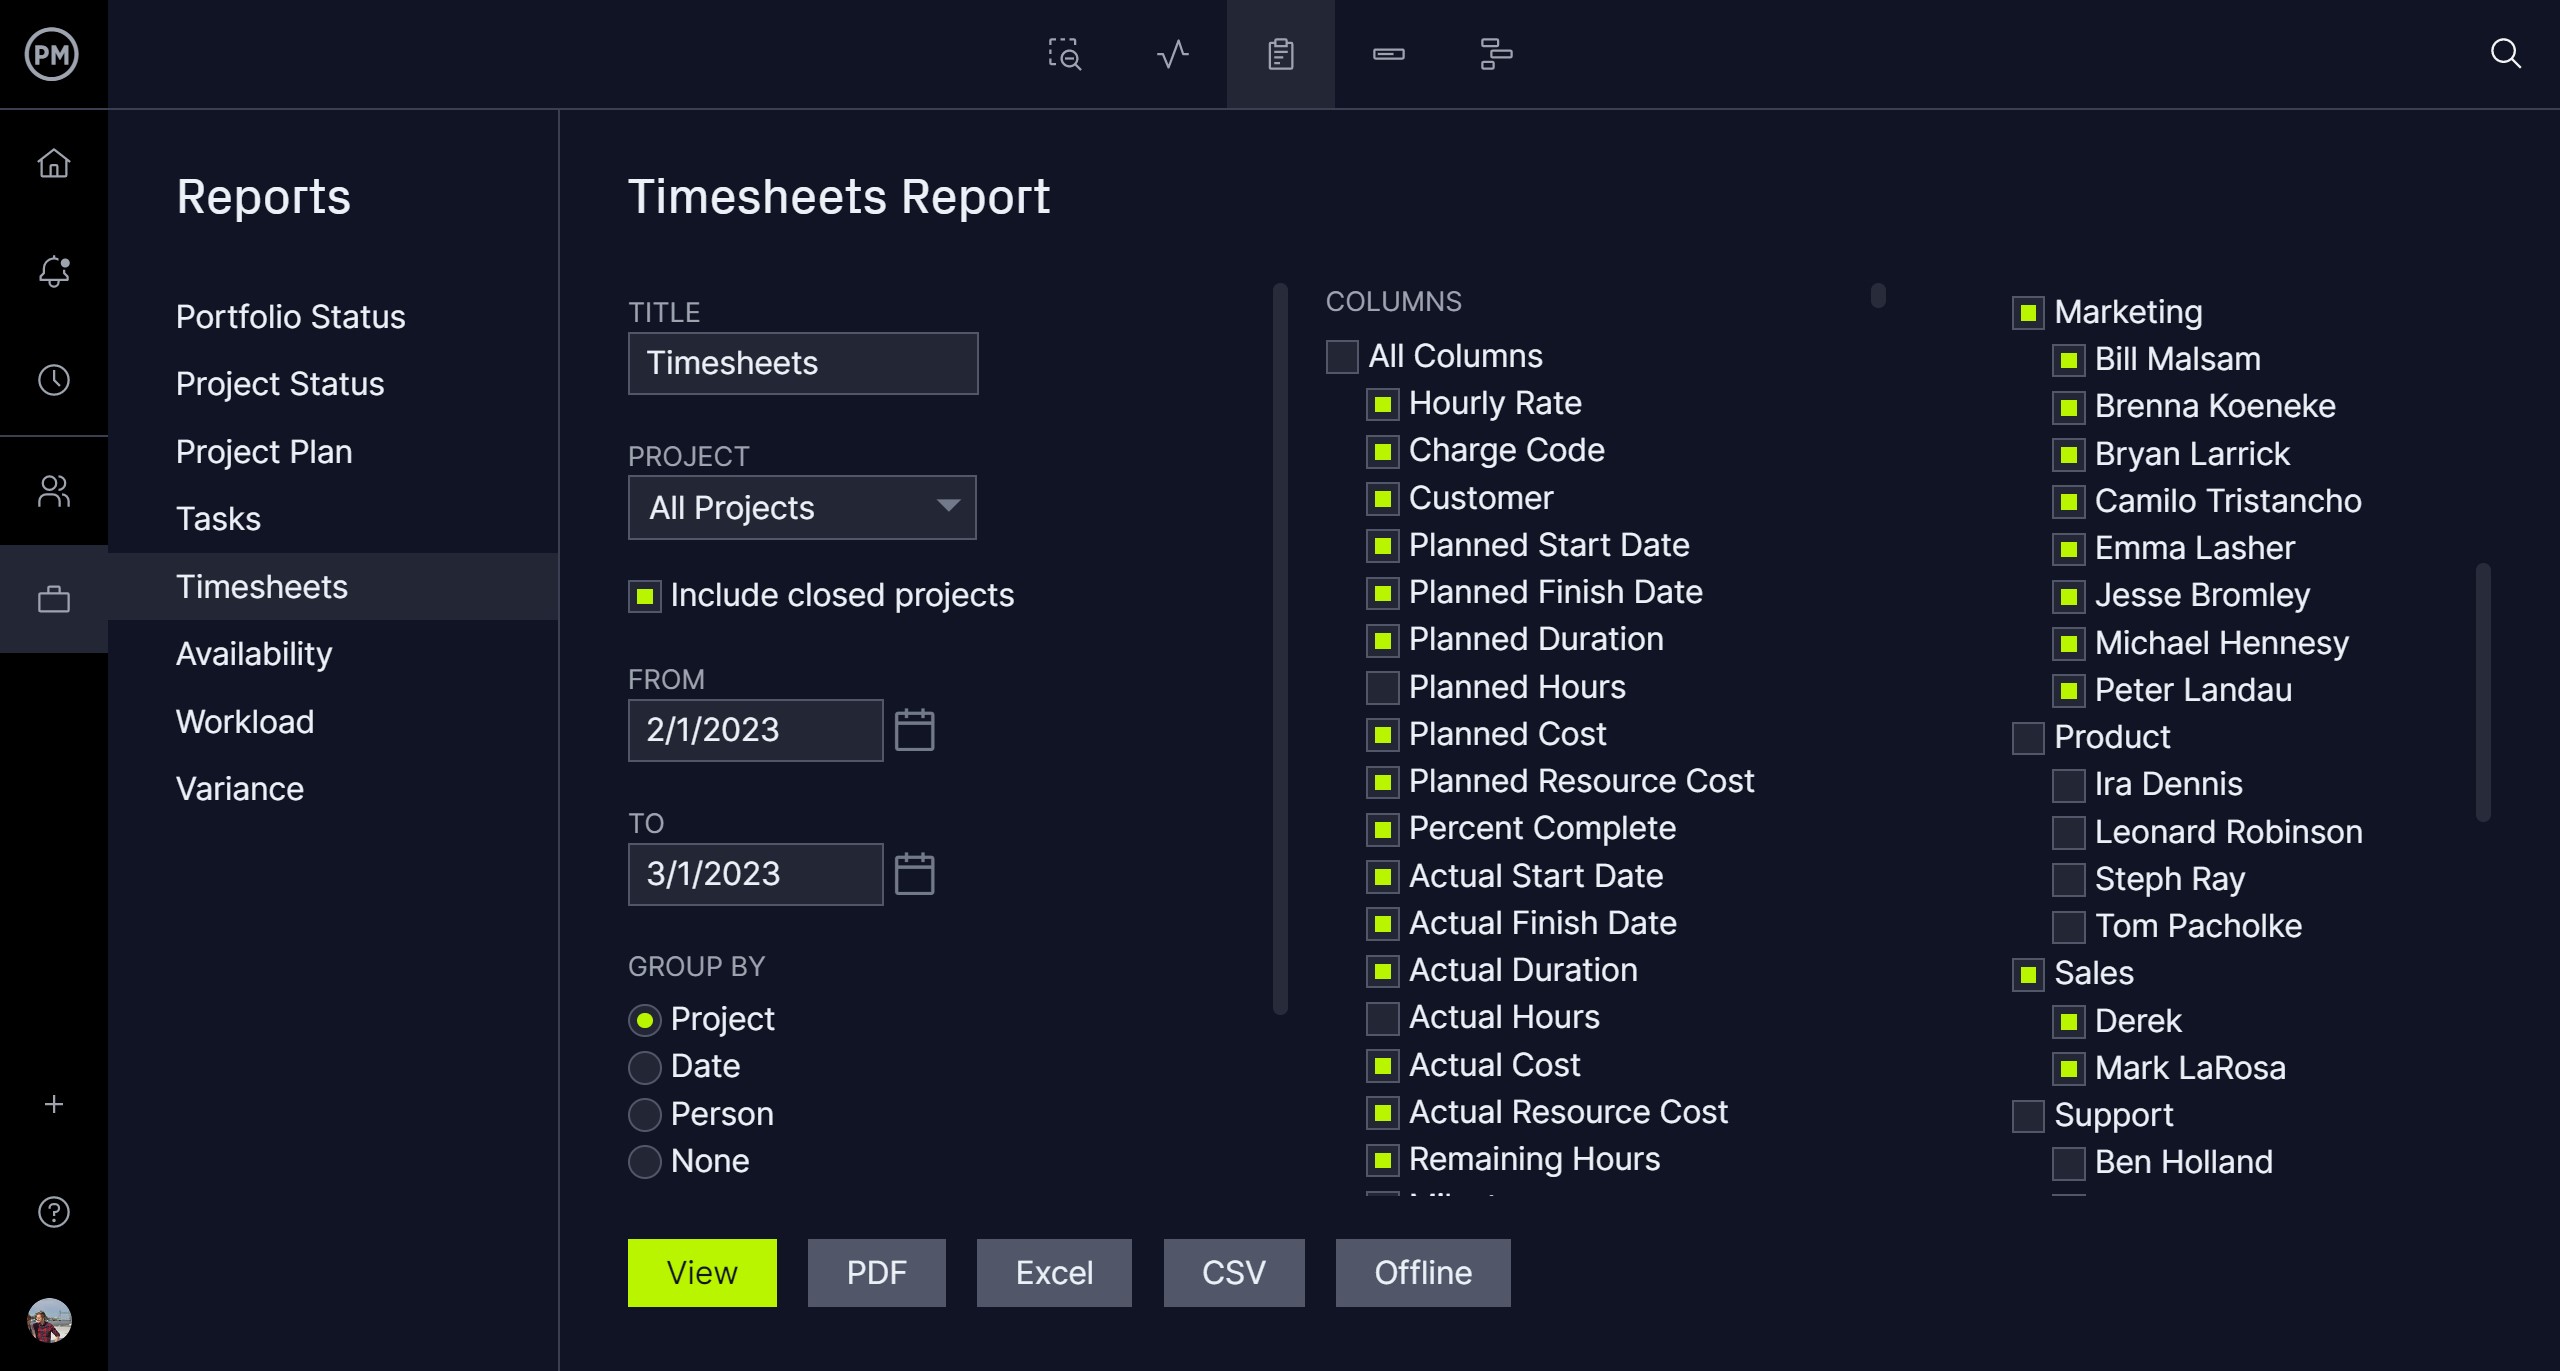
Task: Click the Excel export button
Action: [1053, 1273]
